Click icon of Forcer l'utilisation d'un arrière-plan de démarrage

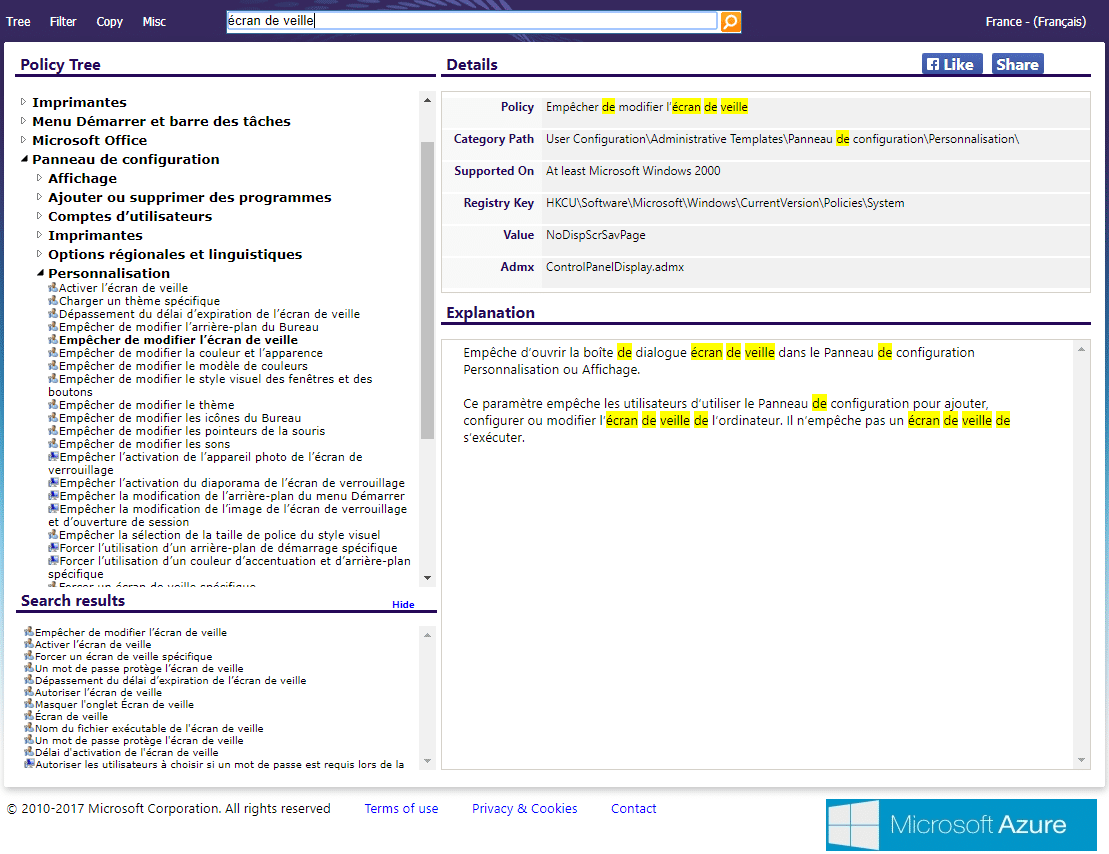[53, 548]
